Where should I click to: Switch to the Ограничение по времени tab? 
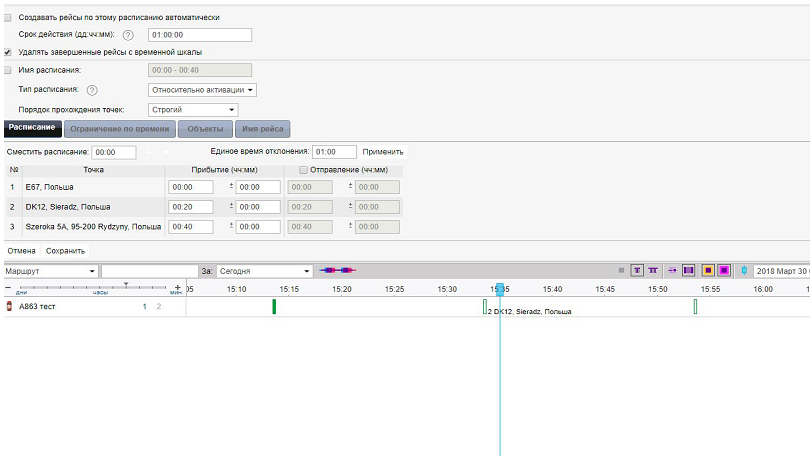120,129
